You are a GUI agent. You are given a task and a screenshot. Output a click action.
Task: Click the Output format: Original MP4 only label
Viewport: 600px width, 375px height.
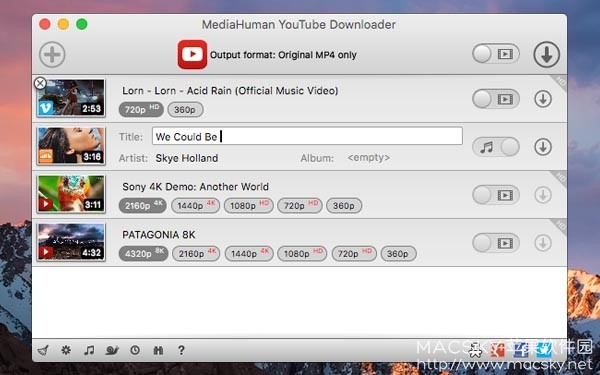[283, 55]
